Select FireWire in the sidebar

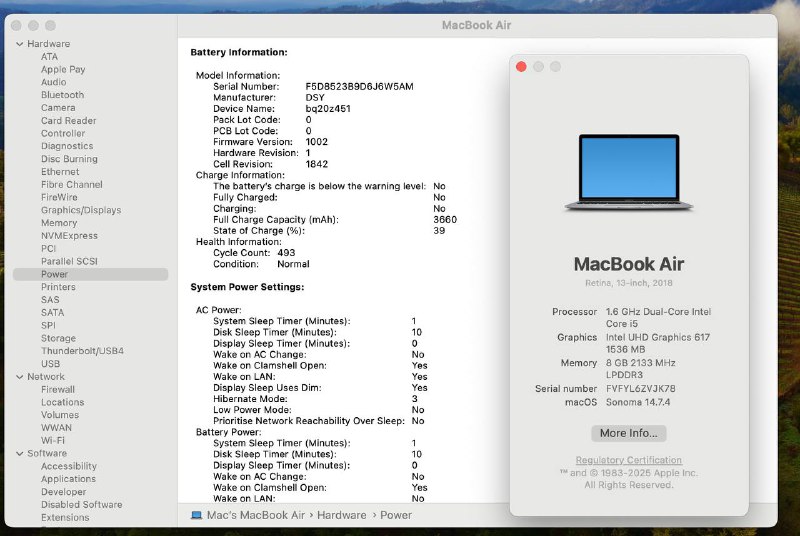click(59, 197)
